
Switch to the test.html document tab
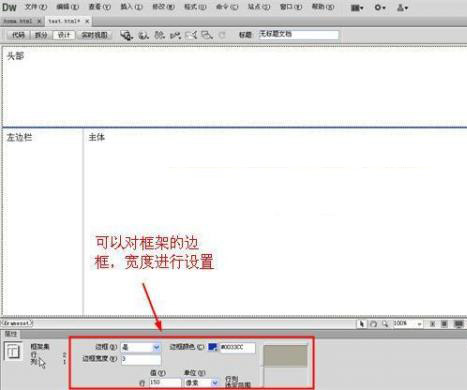click(x=64, y=21)
